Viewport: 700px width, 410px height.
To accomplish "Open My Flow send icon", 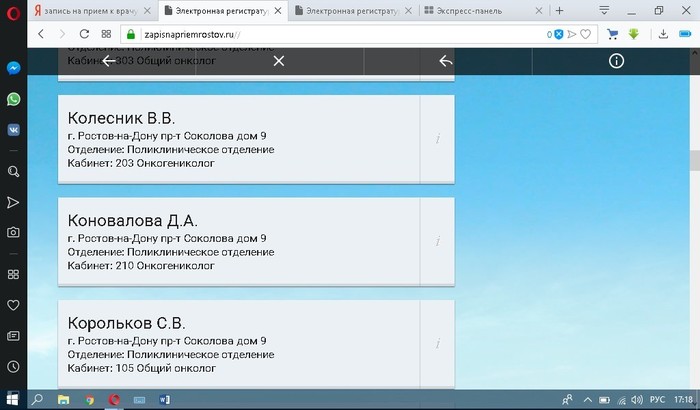I will click(x=14, y=202).
